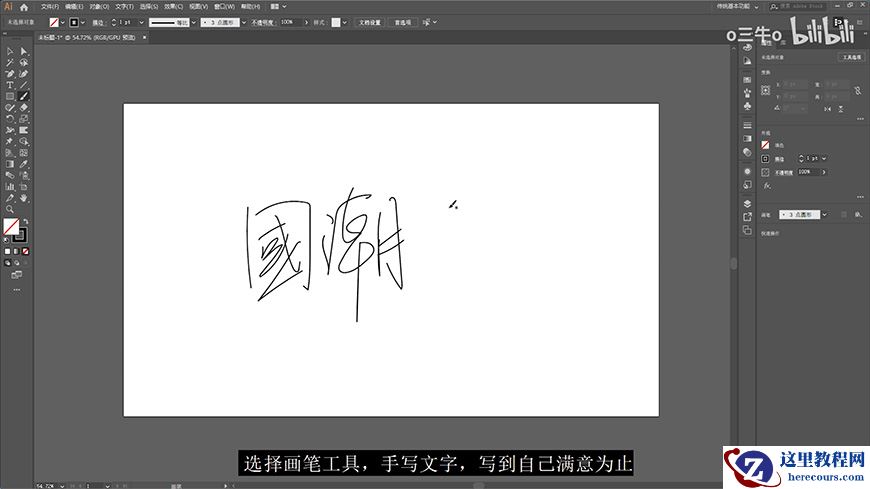Toggle constrain width and height proportions link

point(858,90)
